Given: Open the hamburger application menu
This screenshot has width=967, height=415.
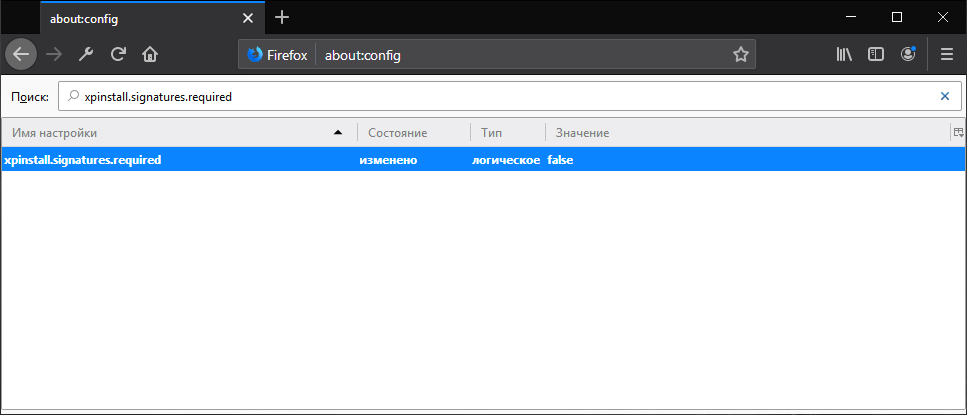Looking at the screenshot, I should click(947, 54).
